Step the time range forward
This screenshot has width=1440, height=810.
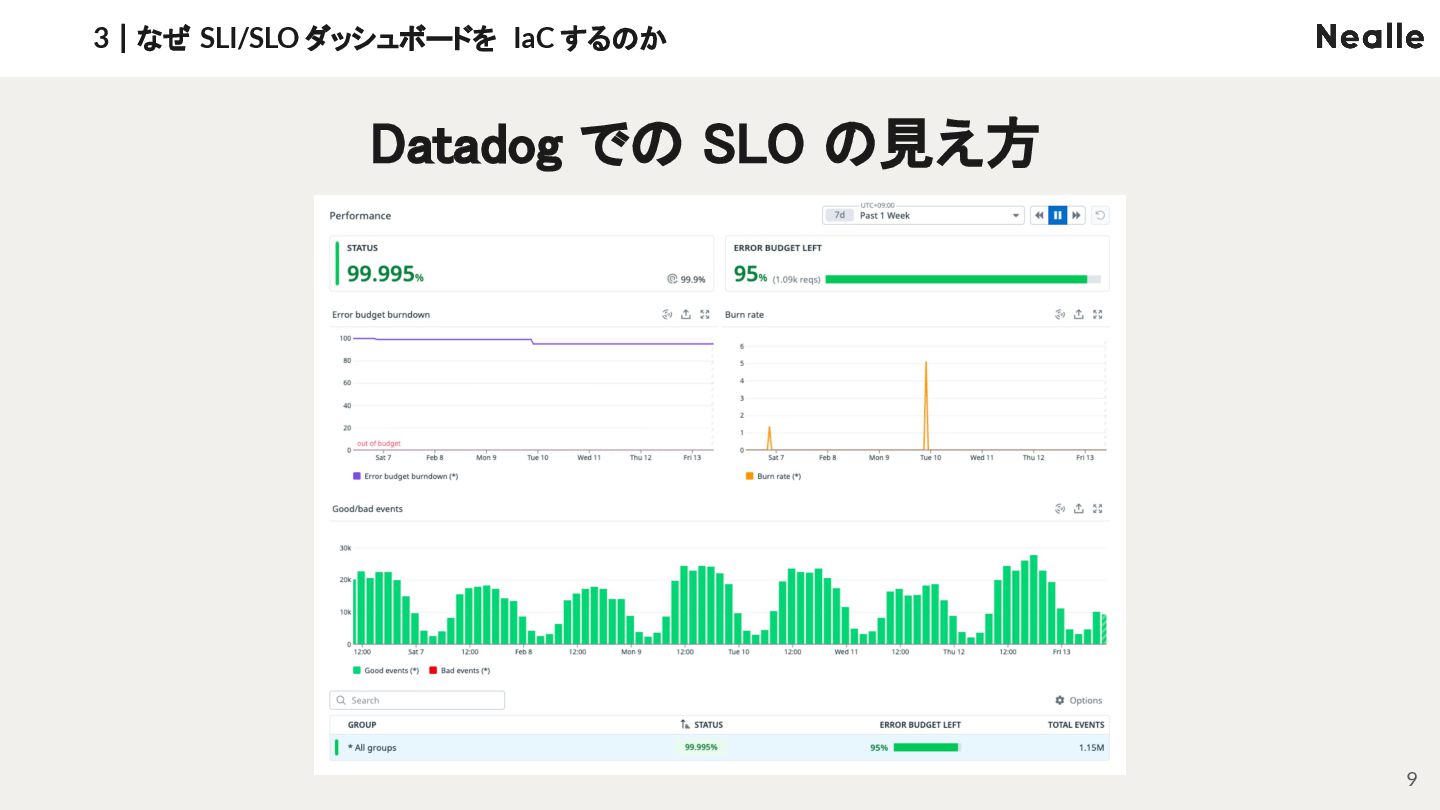(1076, 215)
